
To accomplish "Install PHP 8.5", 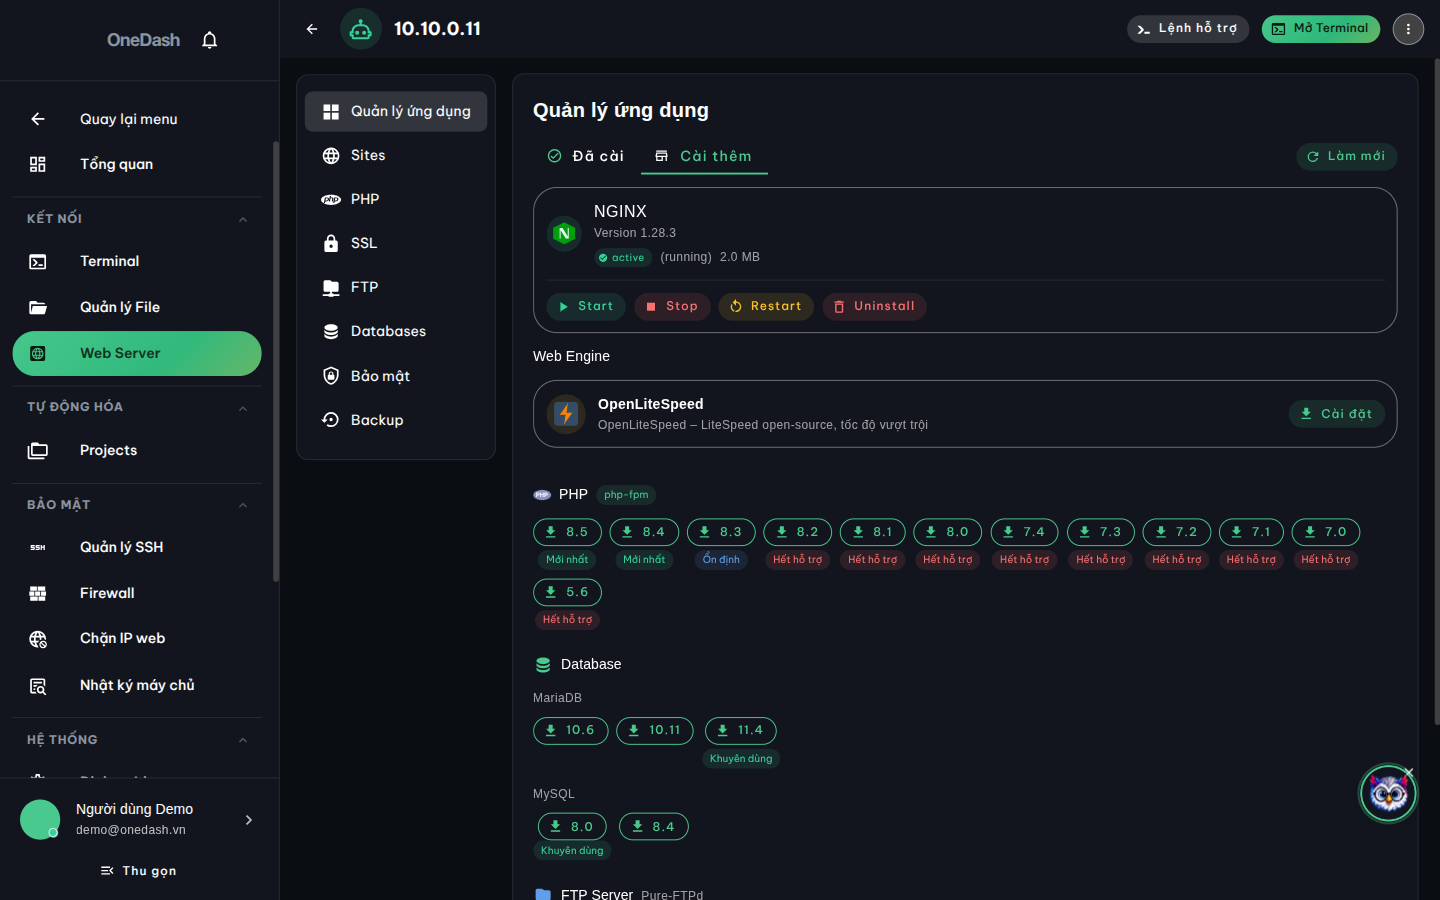I will (x=567, y=532).
